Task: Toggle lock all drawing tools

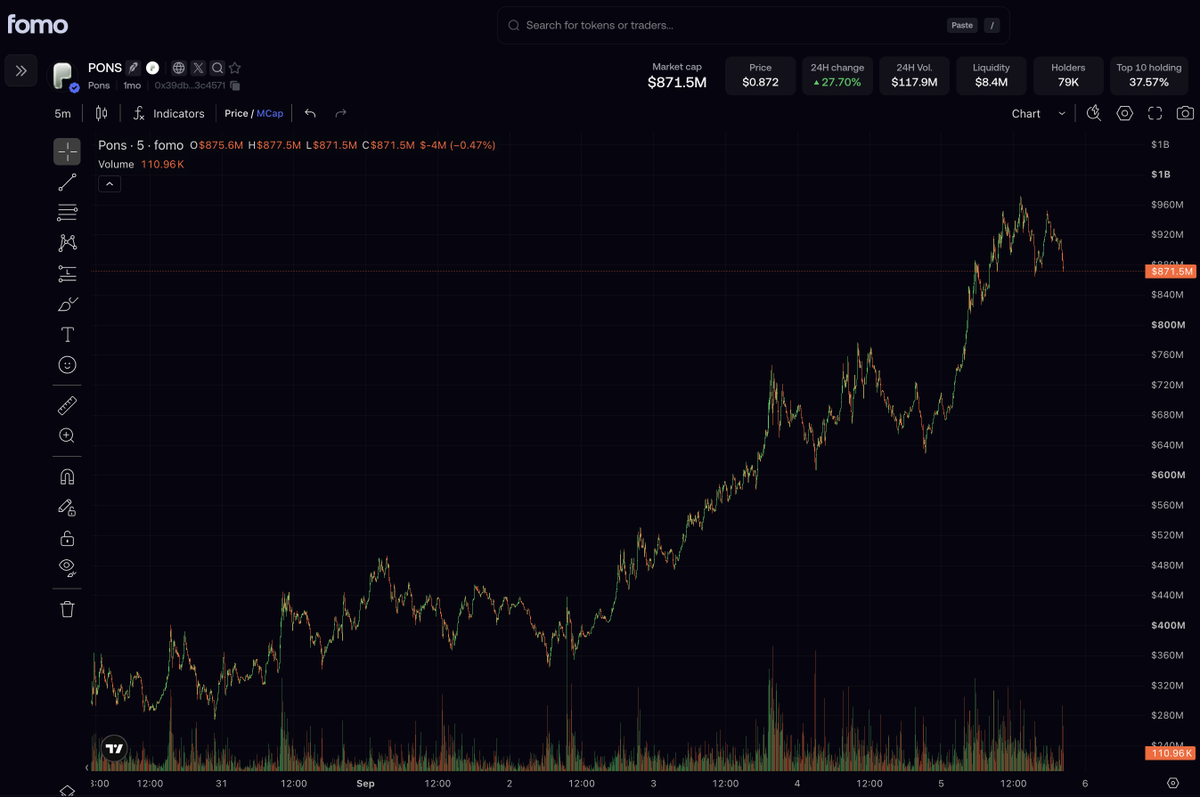Action: click(67, 538)
